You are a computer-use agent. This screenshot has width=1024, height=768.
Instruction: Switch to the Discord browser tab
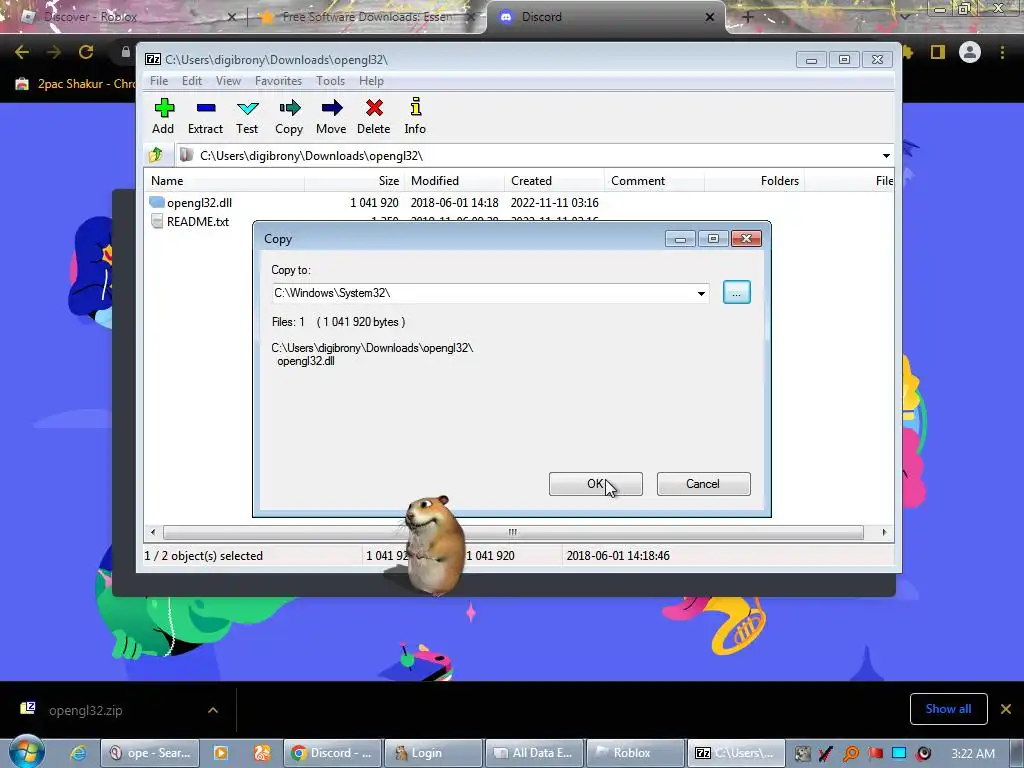pos(604,17)
